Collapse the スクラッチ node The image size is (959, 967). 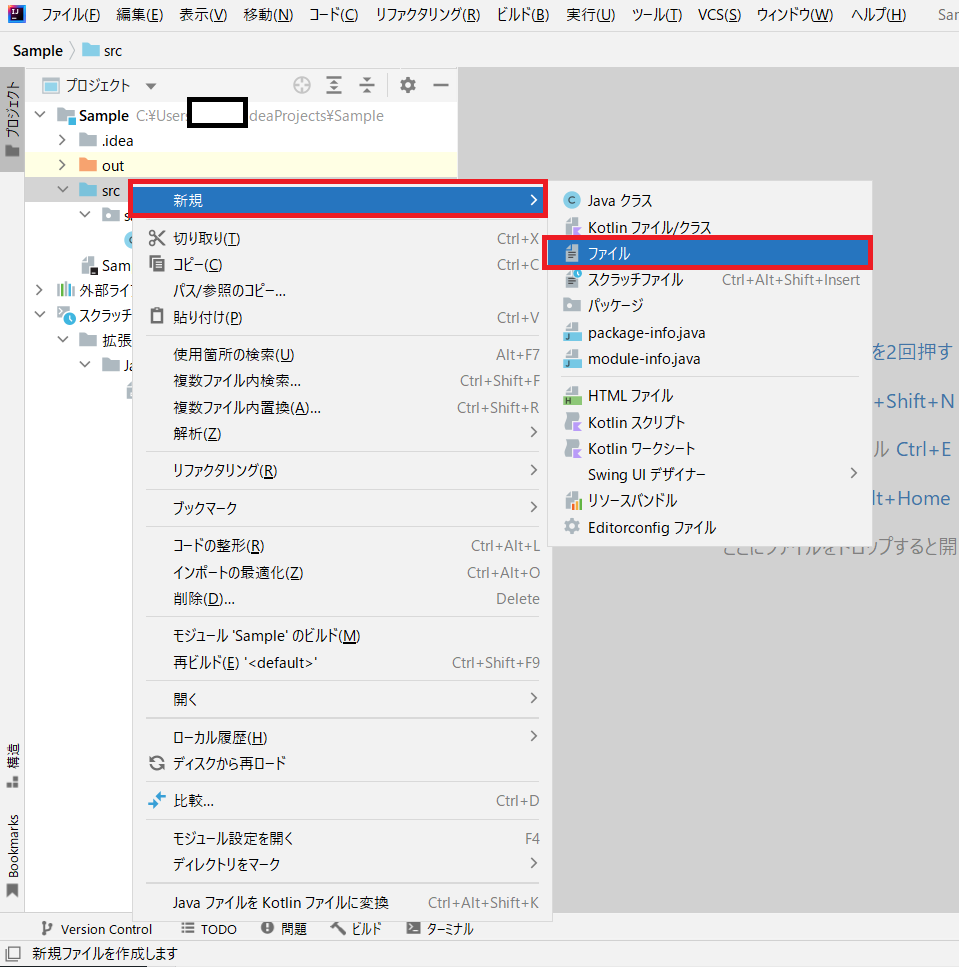point(40,315)
